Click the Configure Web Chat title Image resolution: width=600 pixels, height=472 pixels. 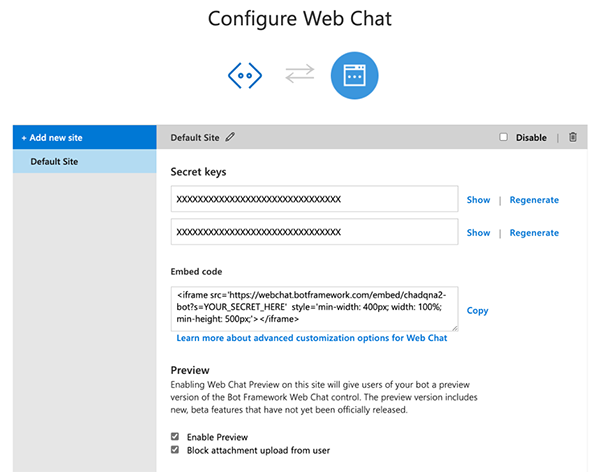(300, 19)
